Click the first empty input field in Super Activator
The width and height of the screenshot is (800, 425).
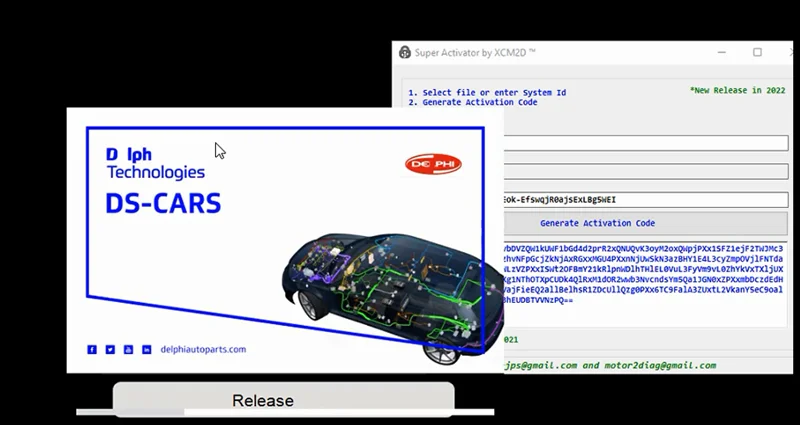coord(646,143)
